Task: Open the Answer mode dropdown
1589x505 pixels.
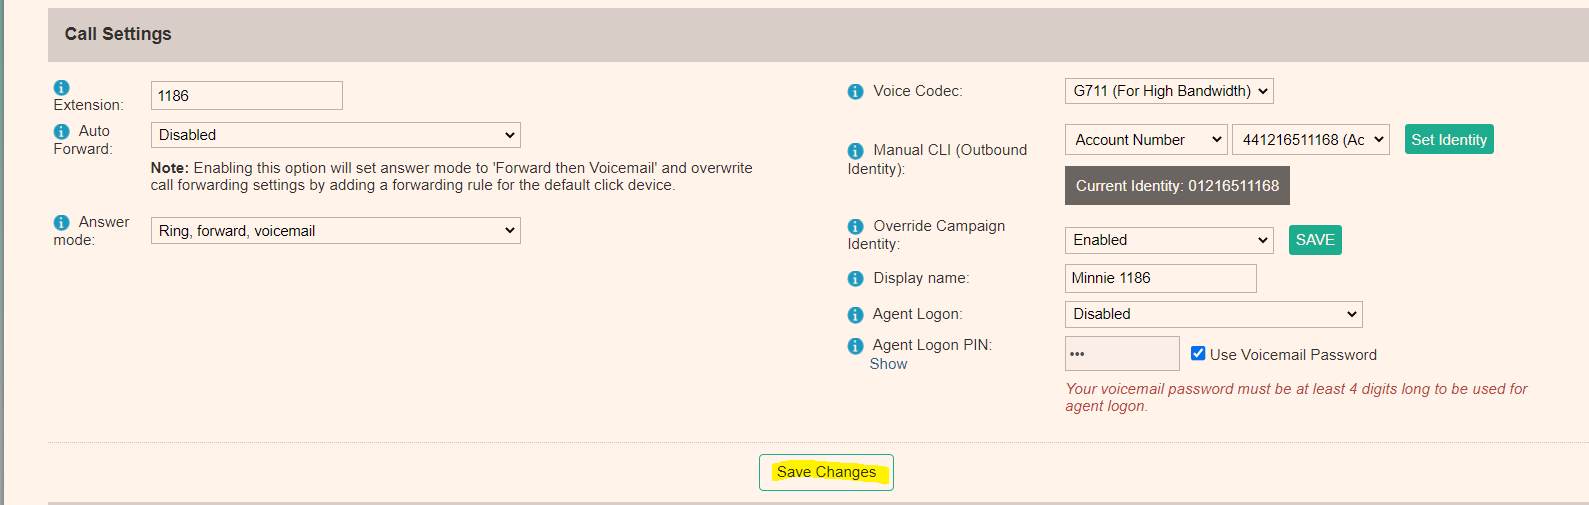Action: 335,231
